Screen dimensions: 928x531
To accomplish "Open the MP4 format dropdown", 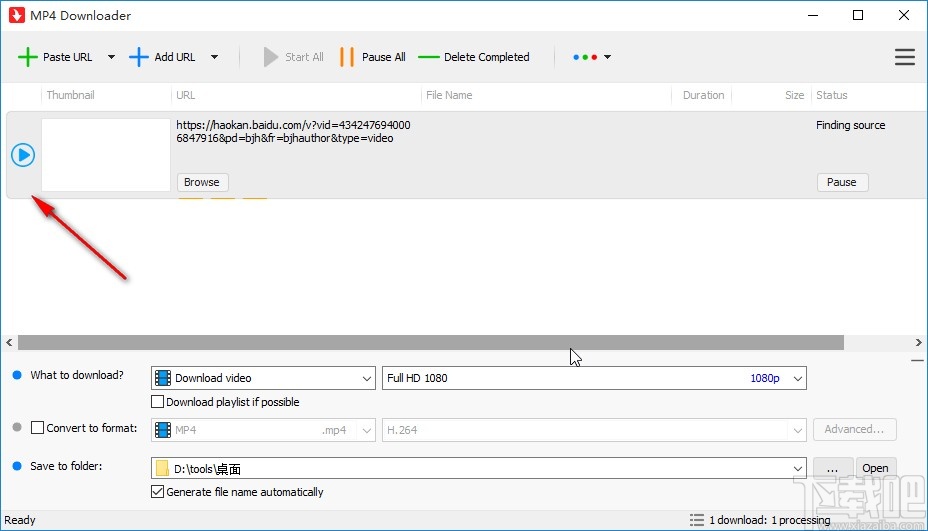I will [x=263, y=430].
